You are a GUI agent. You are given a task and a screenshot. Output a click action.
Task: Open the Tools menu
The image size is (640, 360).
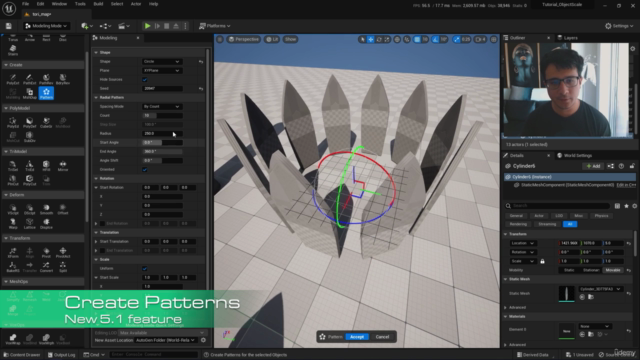pos(80,4)
